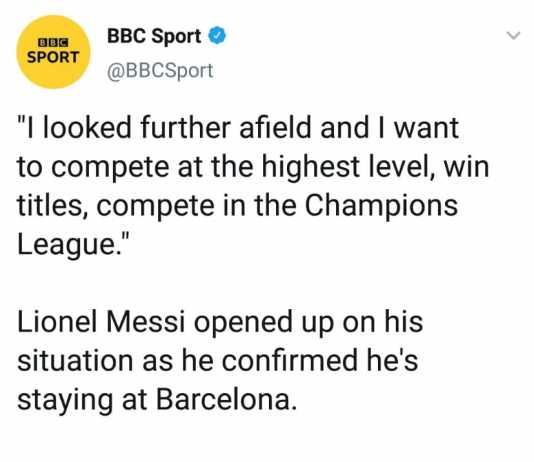Click the BBC blocks logo inside avatar
Viewport: 534px width, 462px height.
(53, 43)
